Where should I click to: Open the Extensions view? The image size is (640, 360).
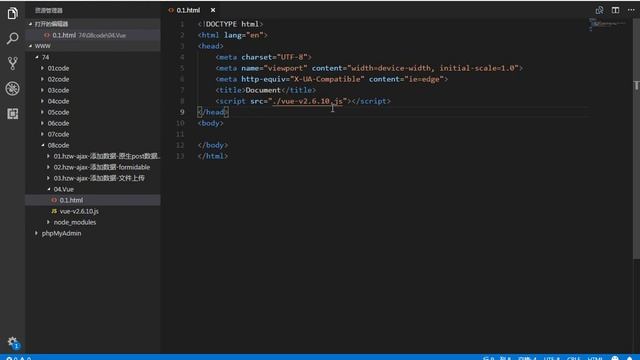point(13,113)
